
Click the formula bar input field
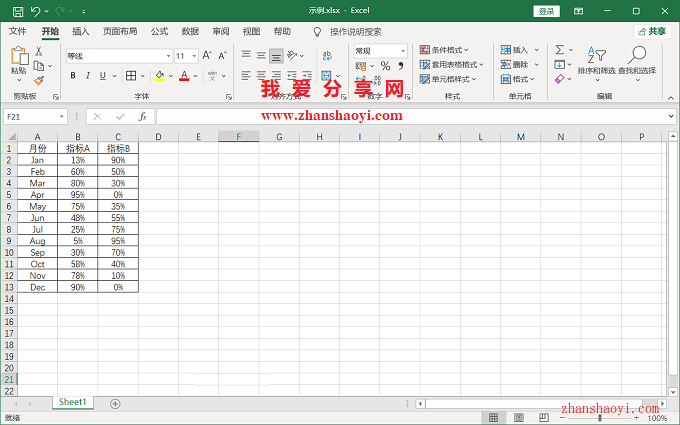[411, 117]
